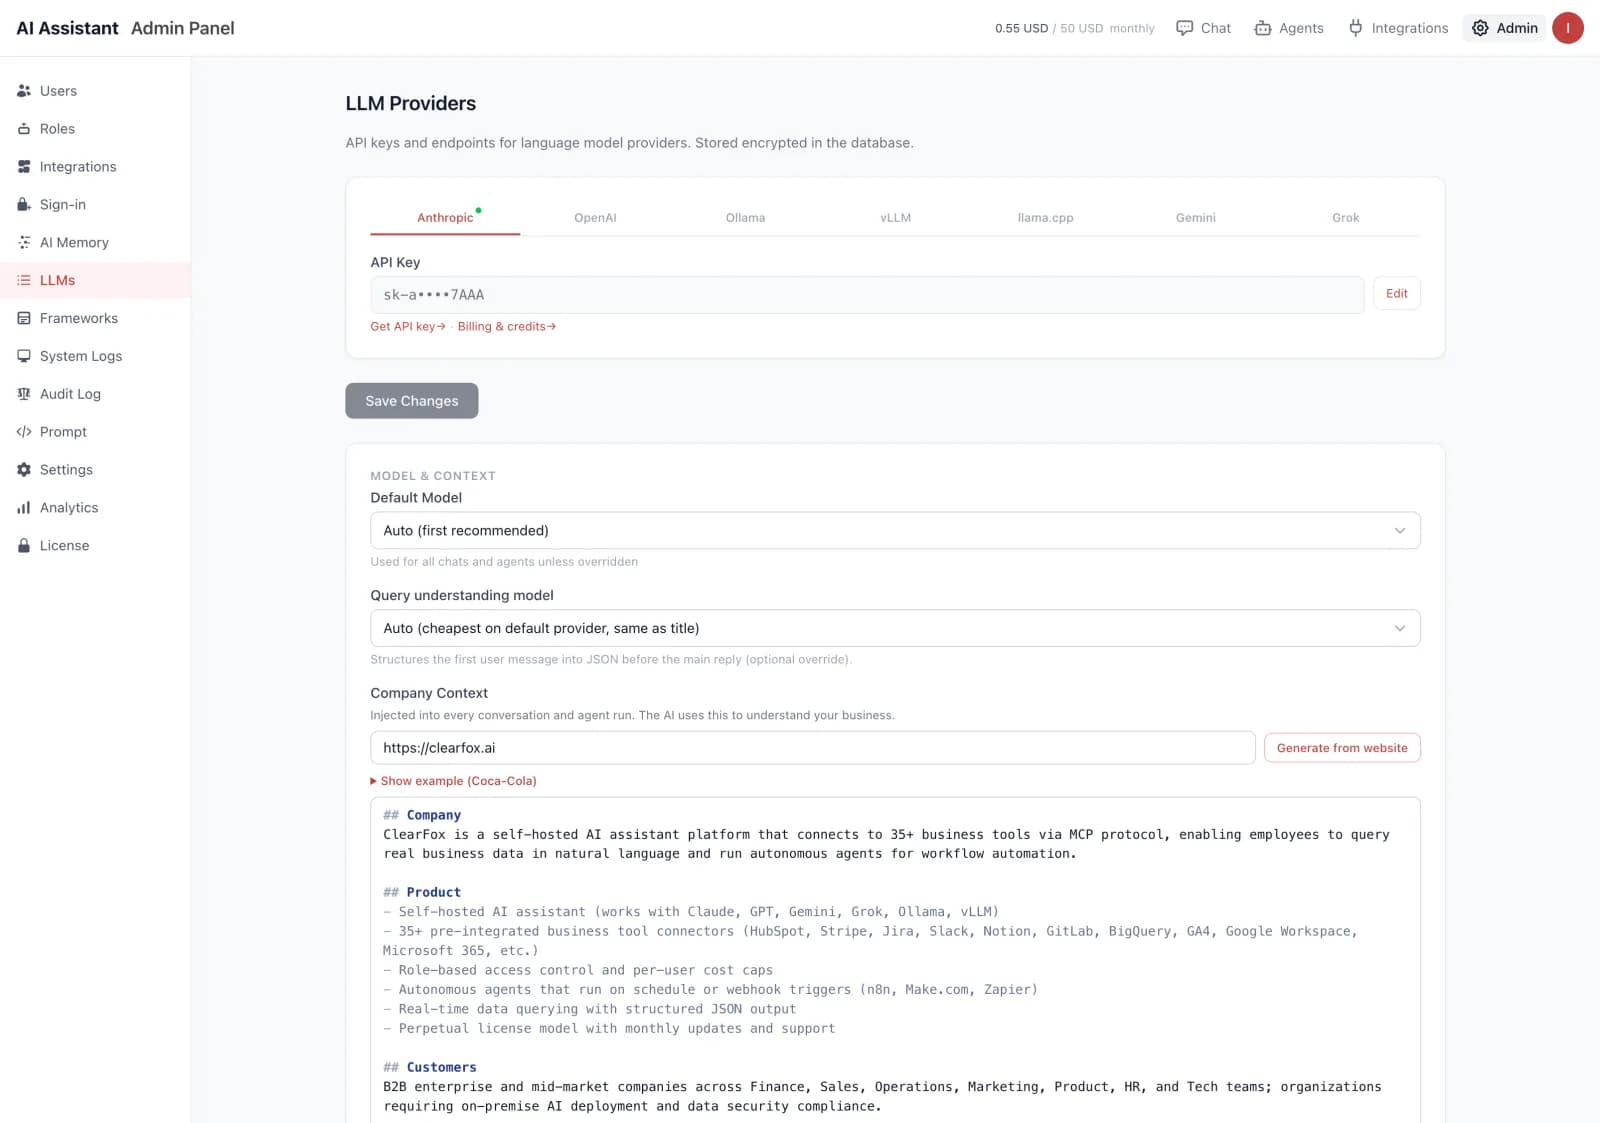Screen dimensions: 1600x1123
Task: Click the Prompt code icon
Action: pyautogui.click(x=24, y=432)
